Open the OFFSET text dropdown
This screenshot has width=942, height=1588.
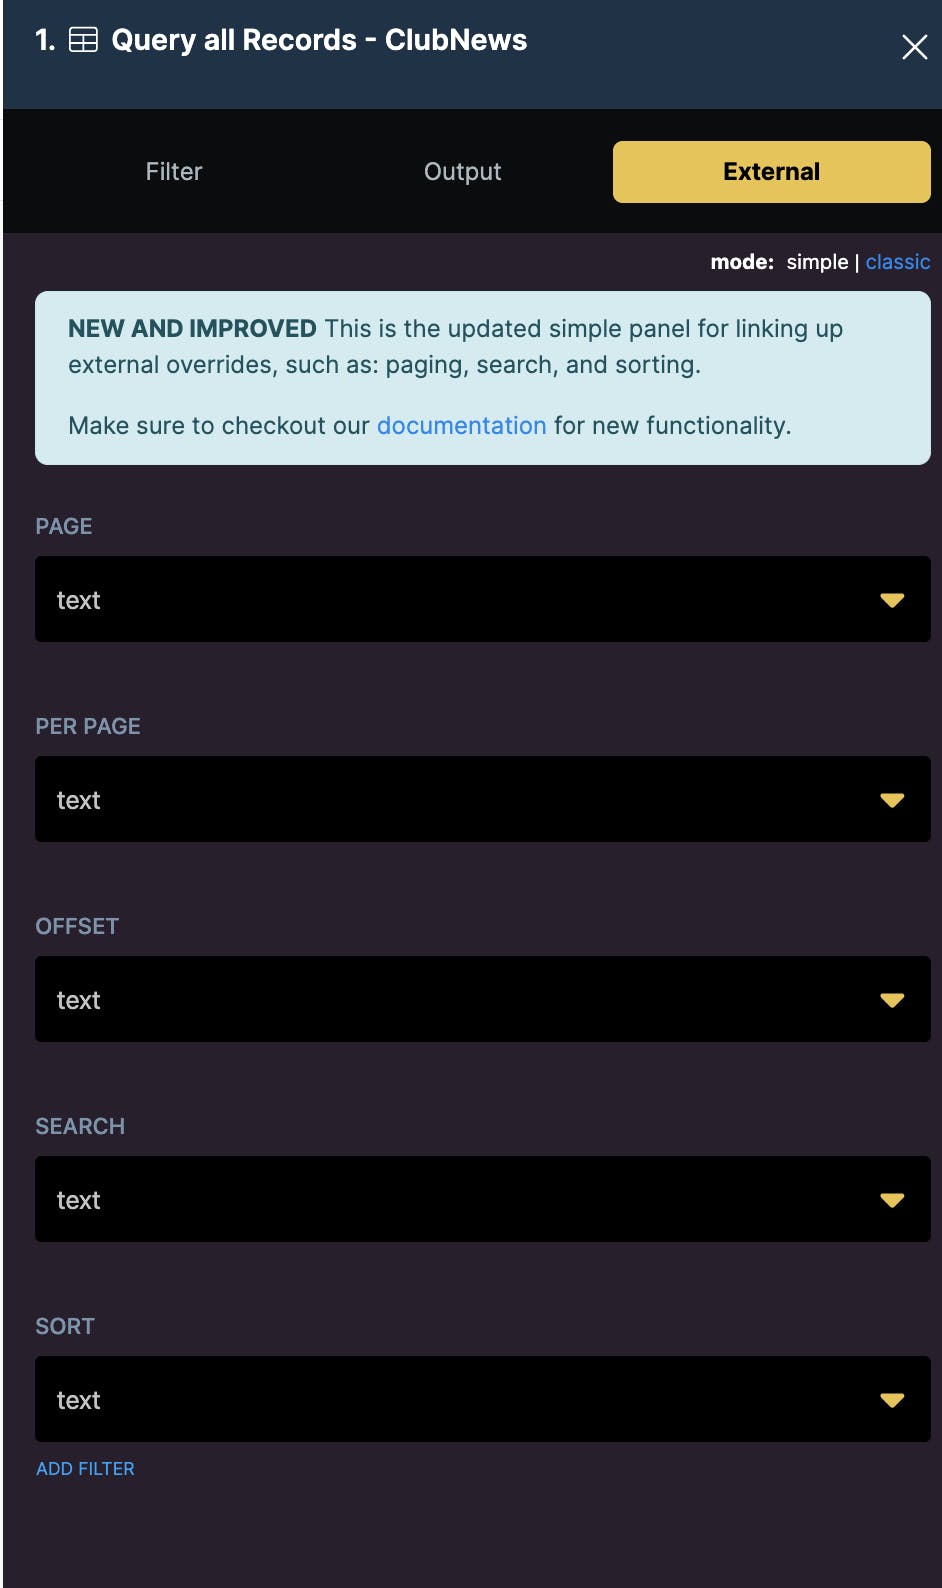(460, 999)
